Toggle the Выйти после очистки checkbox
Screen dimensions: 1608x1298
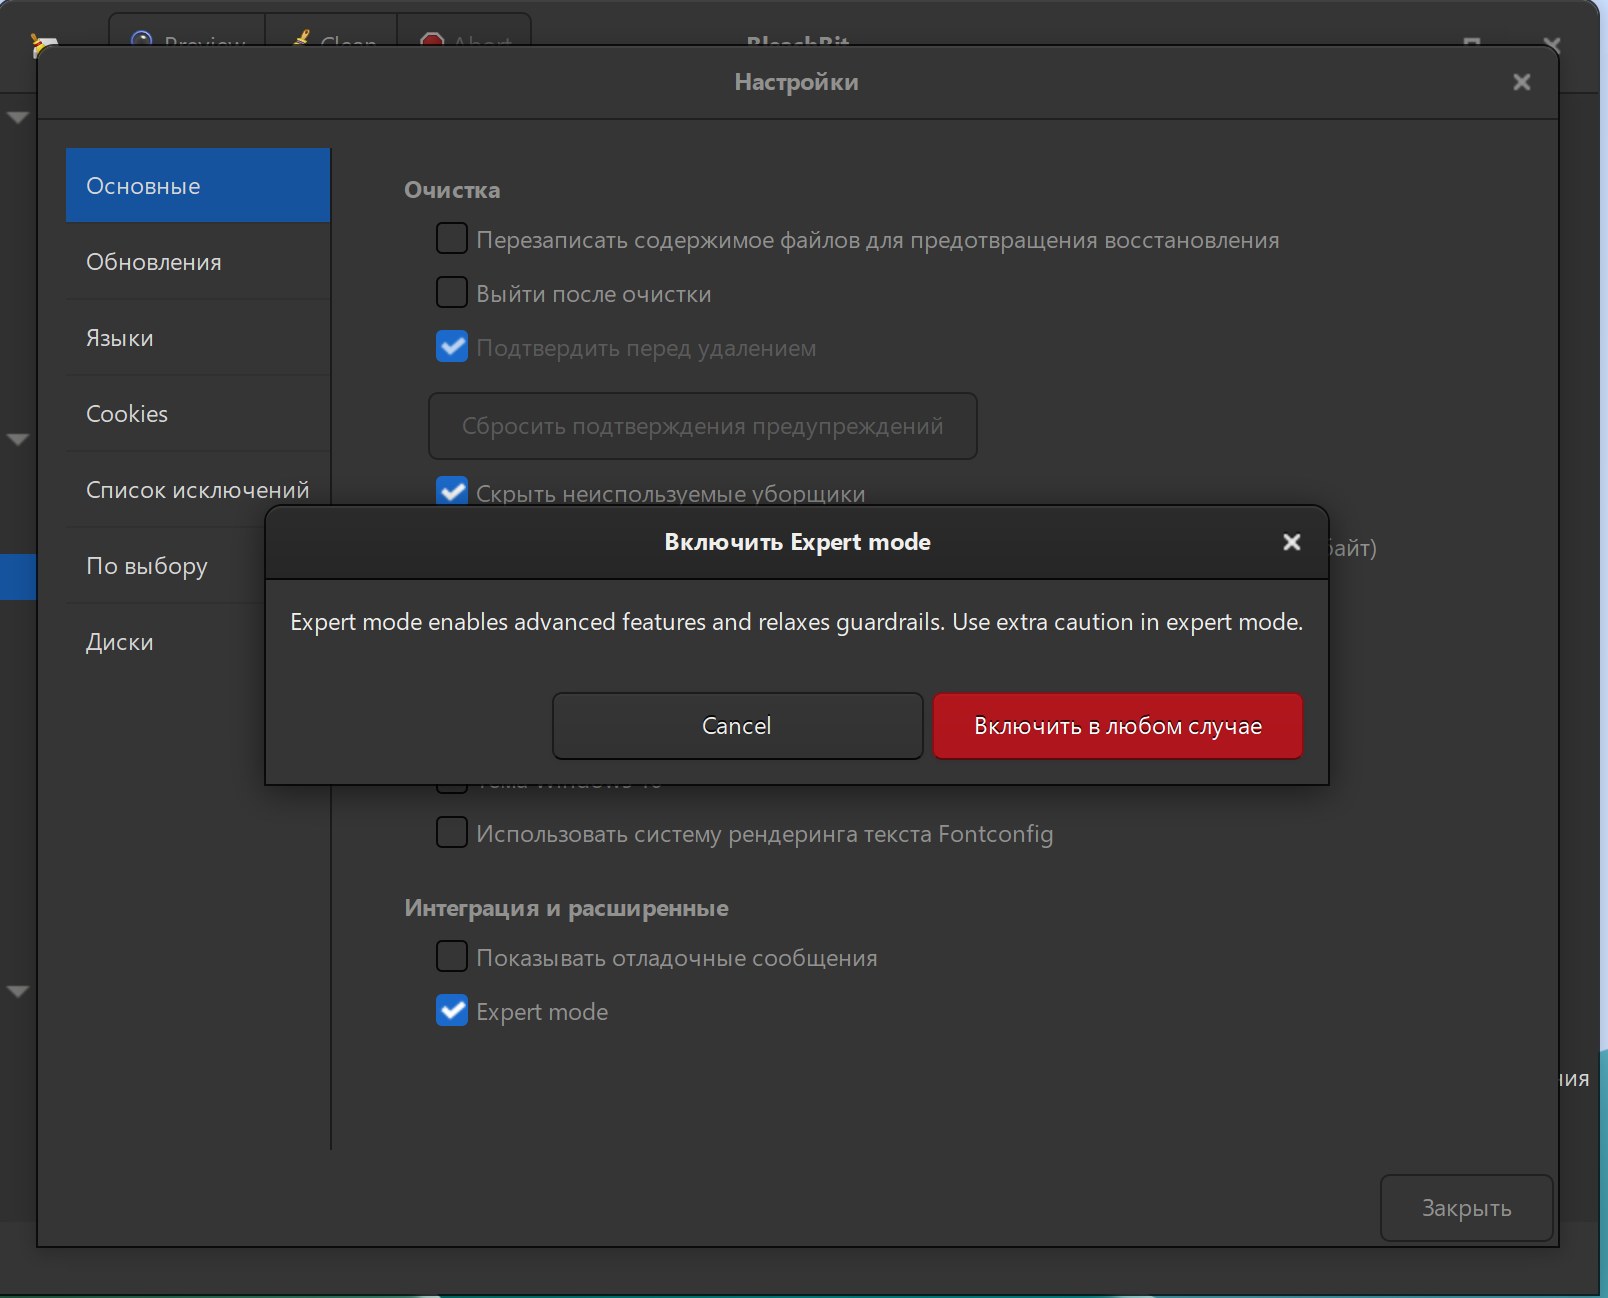(x=452, y=293)
